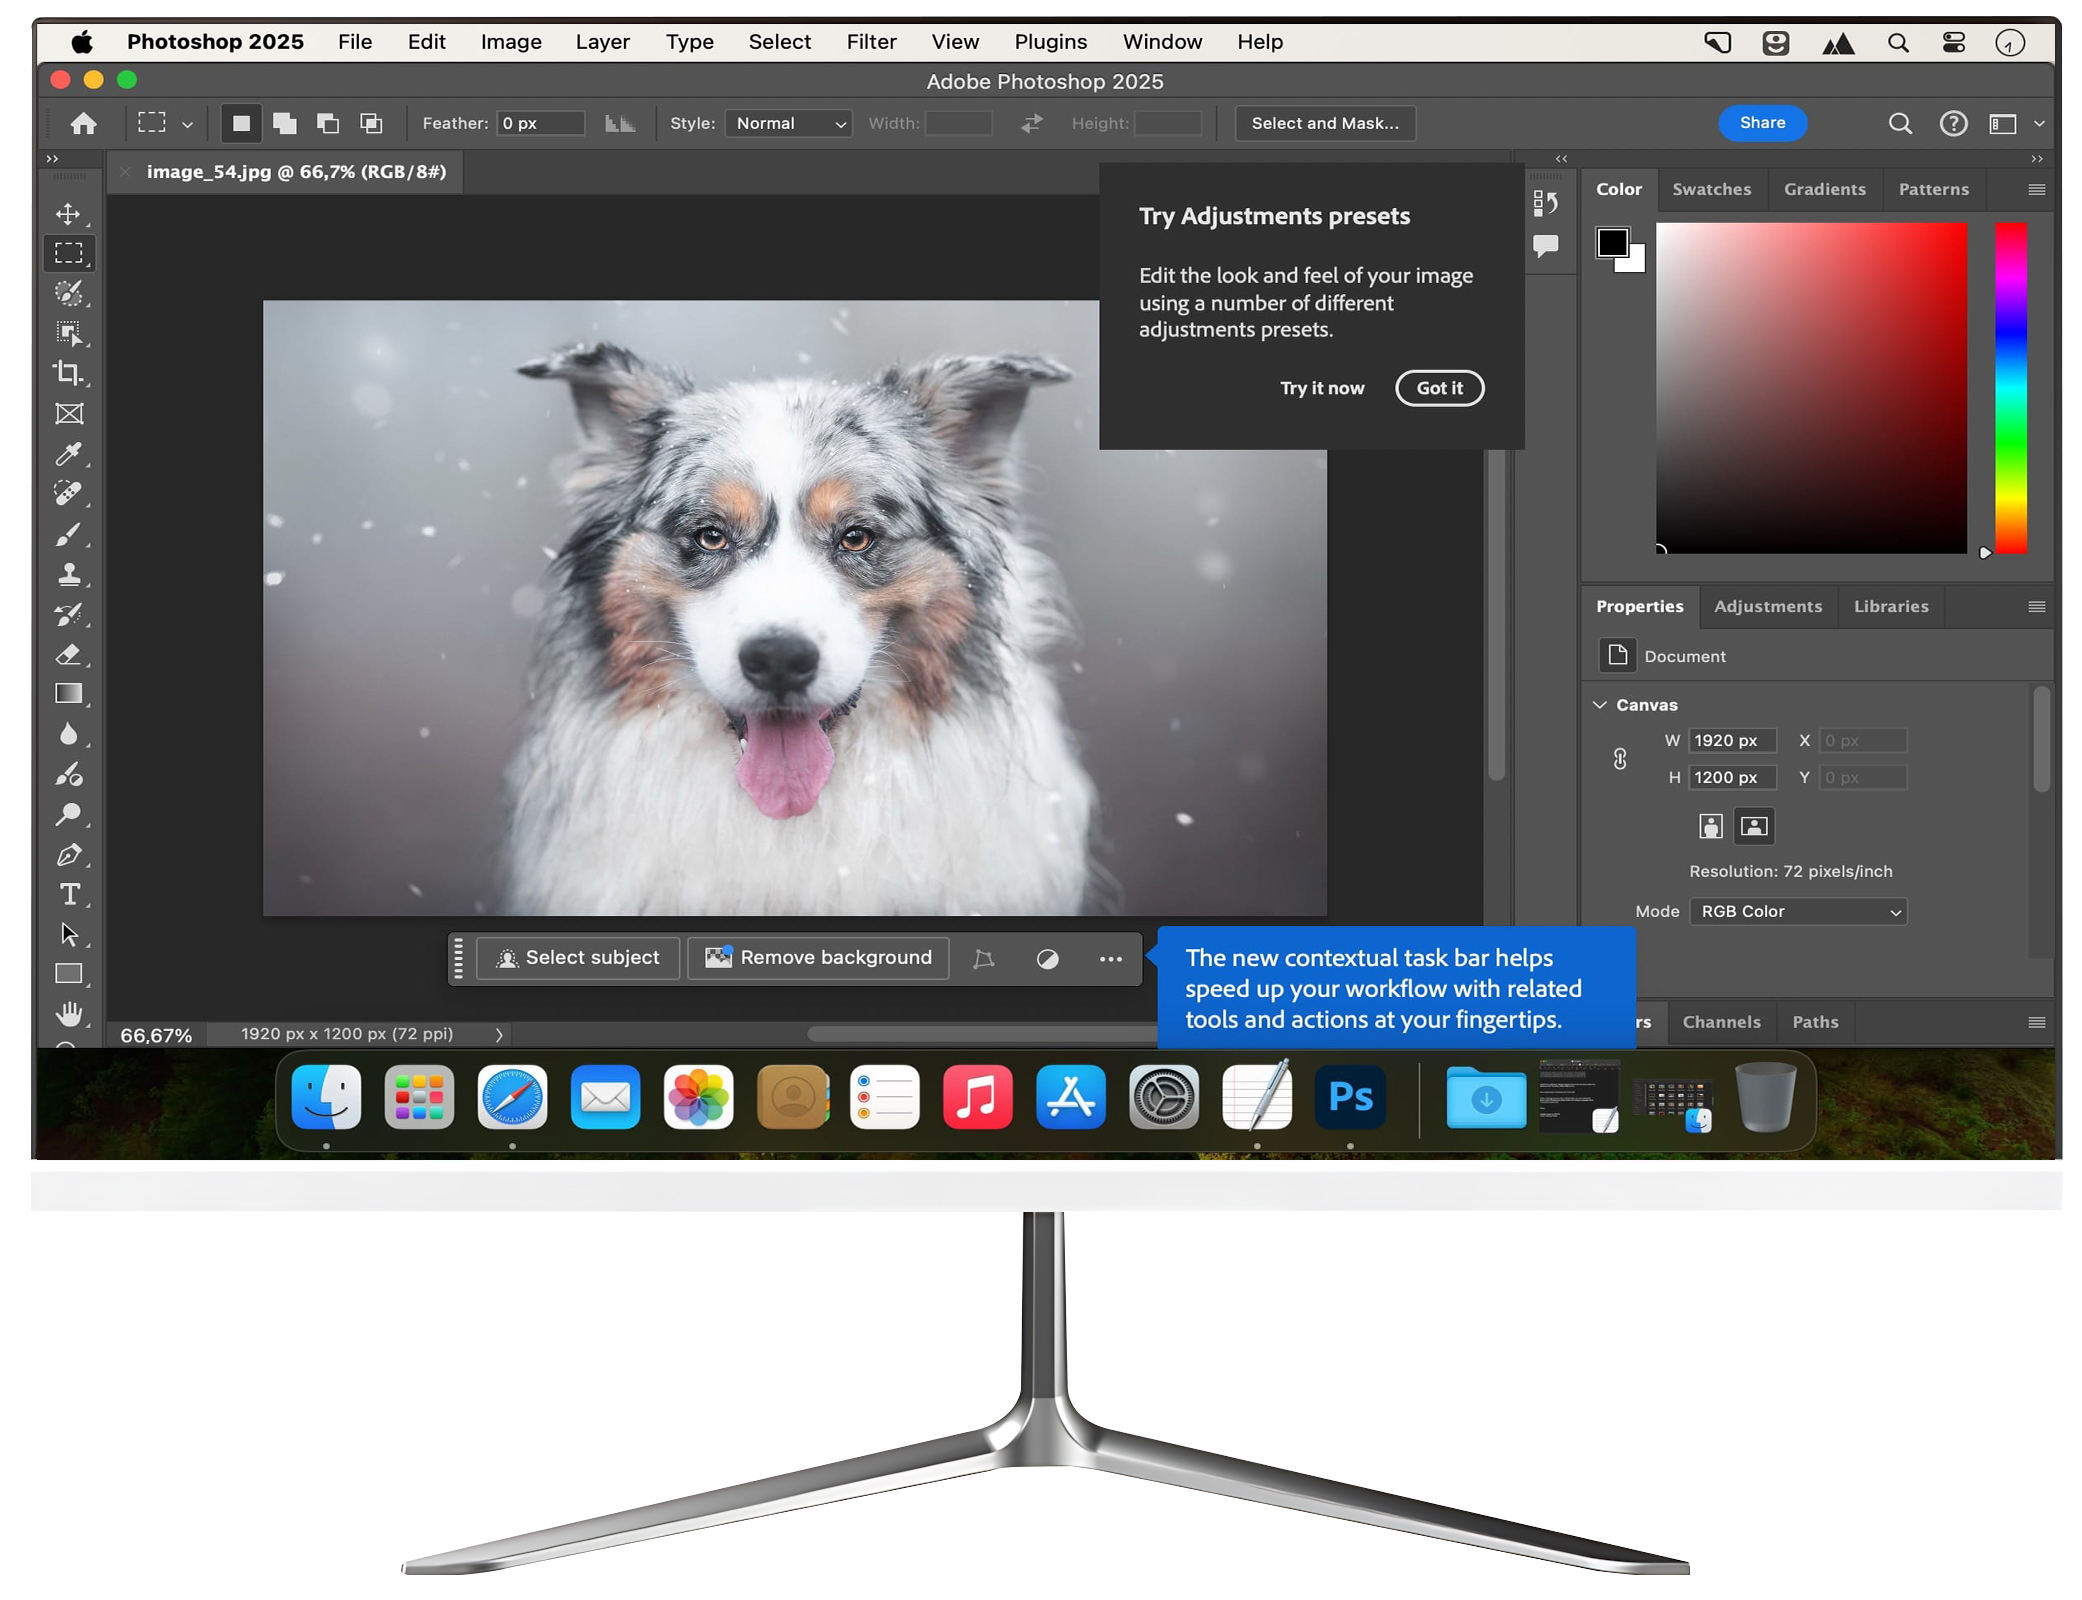Select the Eraser tool
This screenshot has height=1600, width=2082.
point(68,655)
